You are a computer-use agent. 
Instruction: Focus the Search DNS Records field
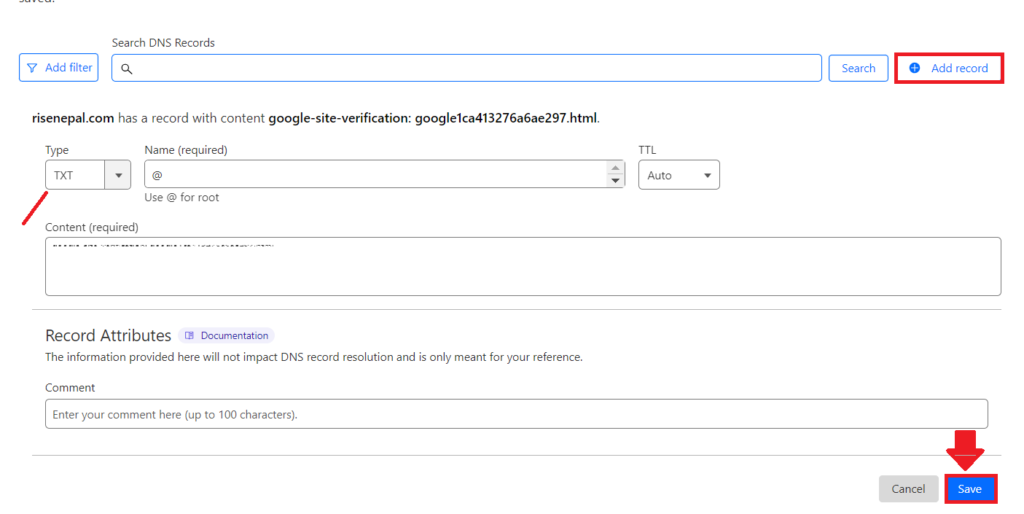[466, 68]
